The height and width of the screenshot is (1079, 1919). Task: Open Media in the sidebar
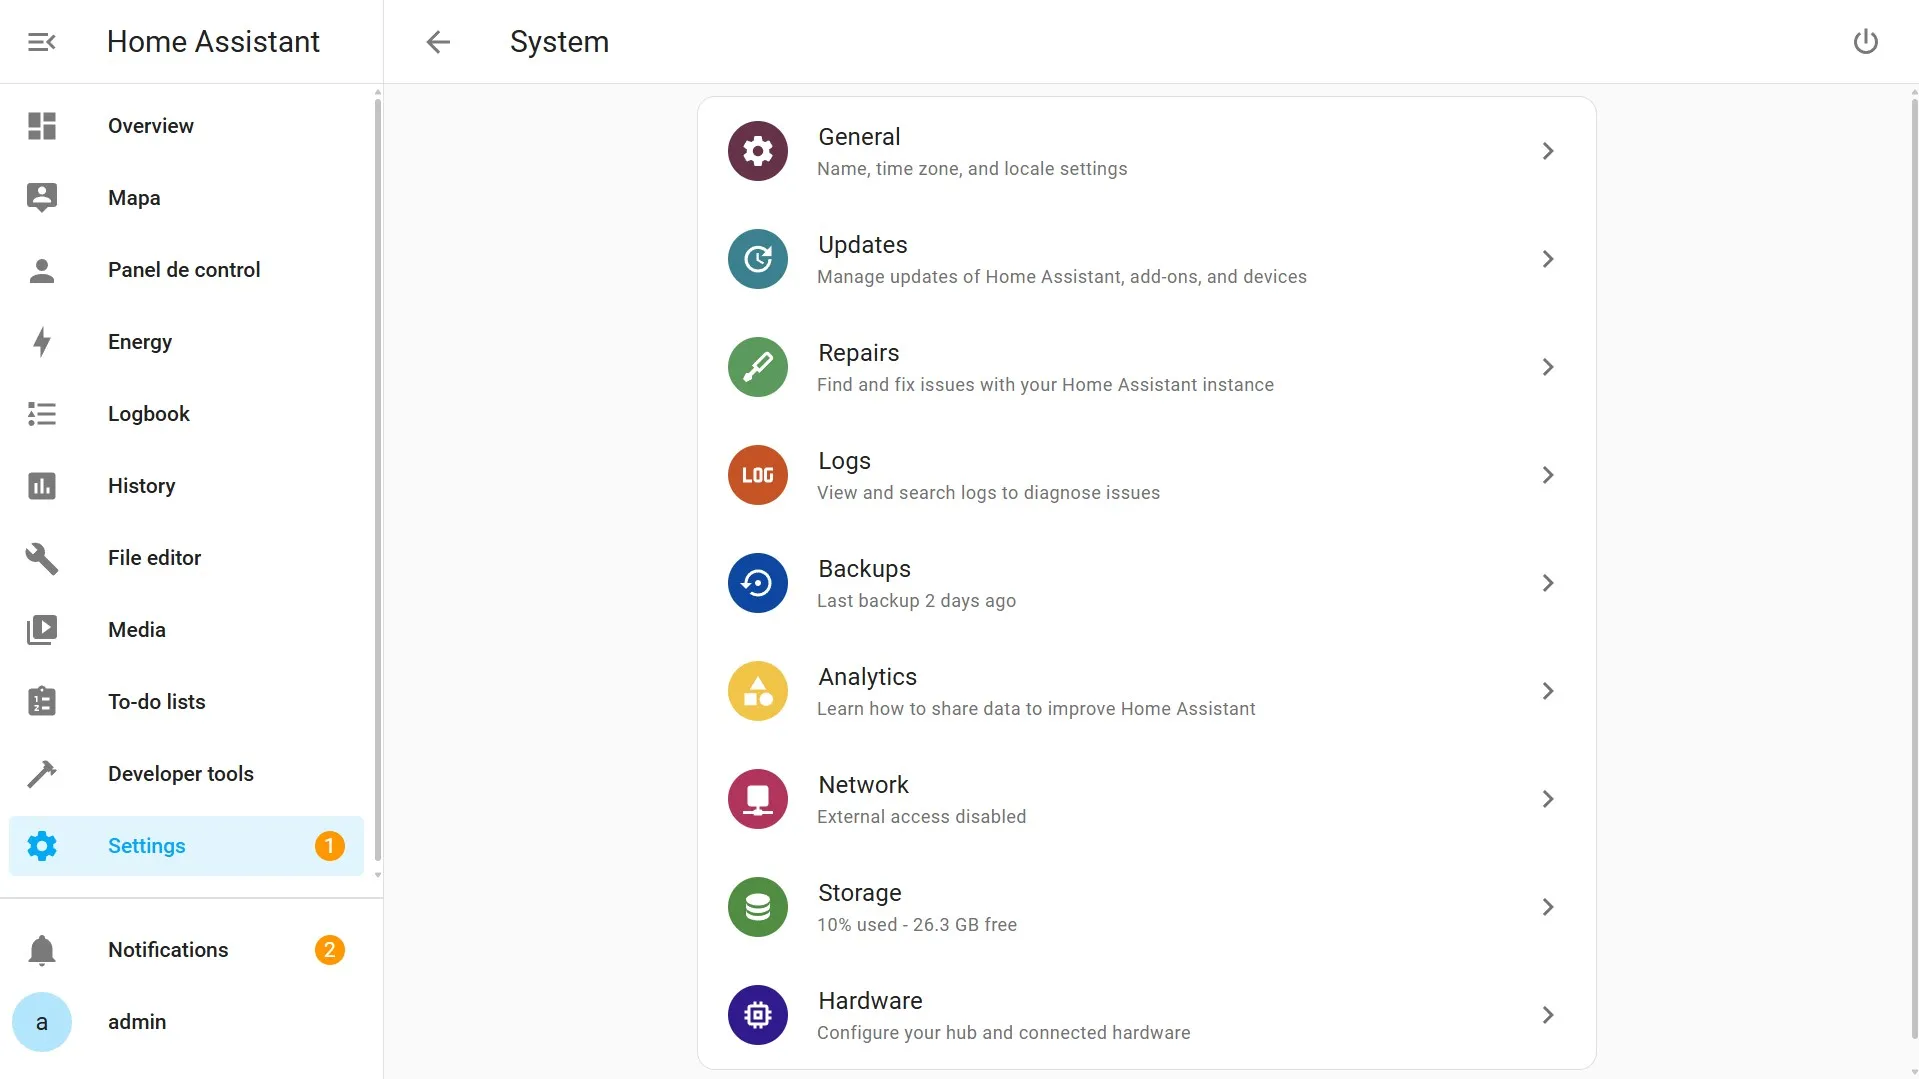click(186, 630)
